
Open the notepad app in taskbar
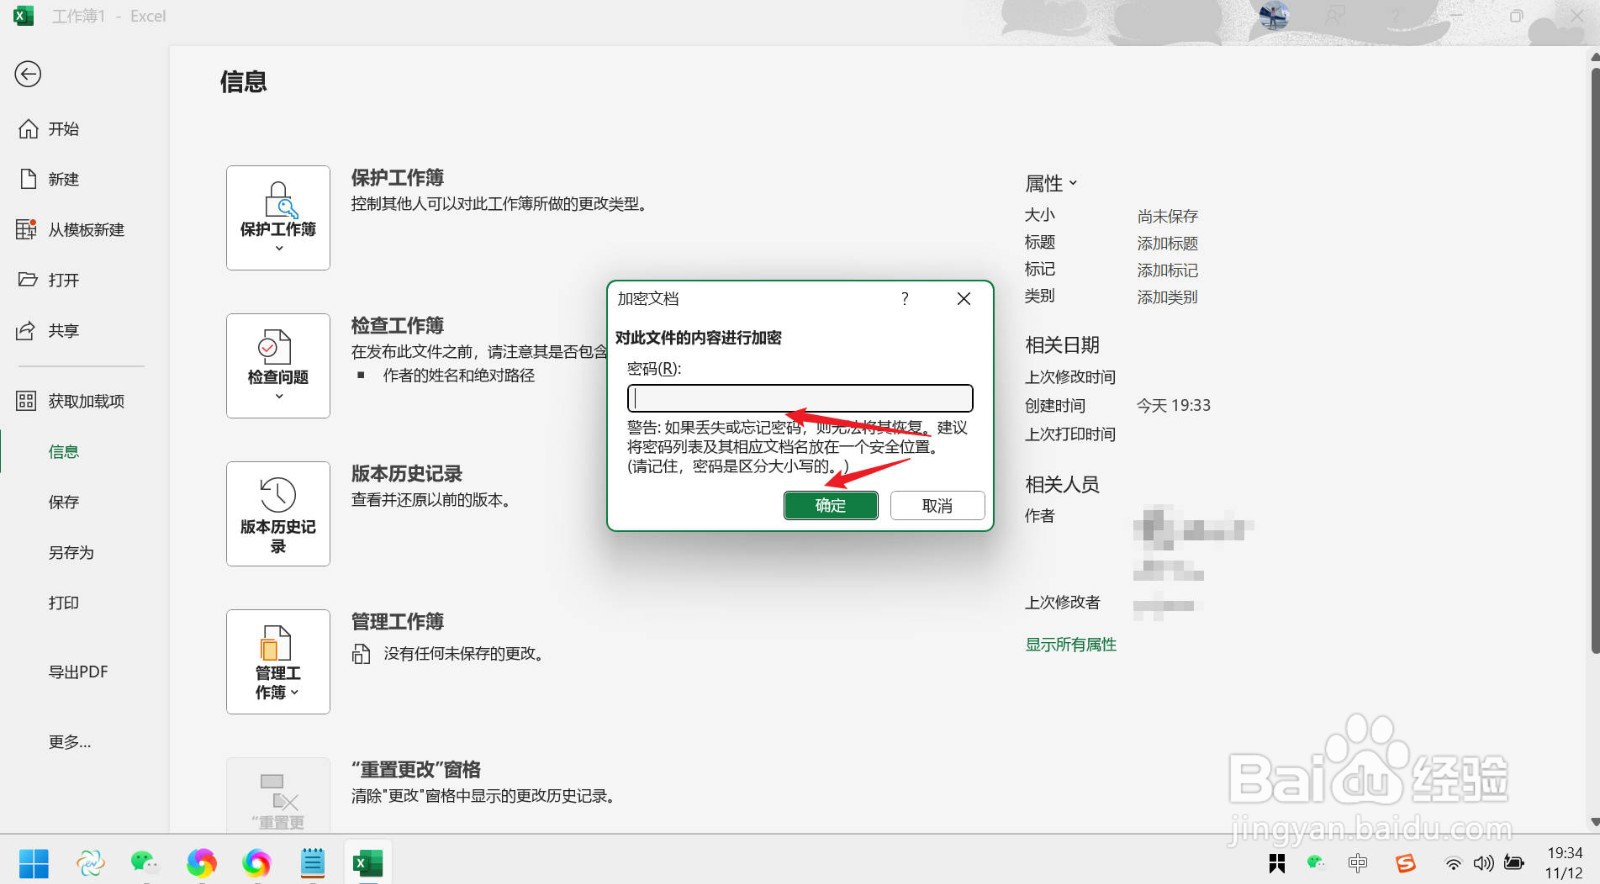[x=313, y=863]
